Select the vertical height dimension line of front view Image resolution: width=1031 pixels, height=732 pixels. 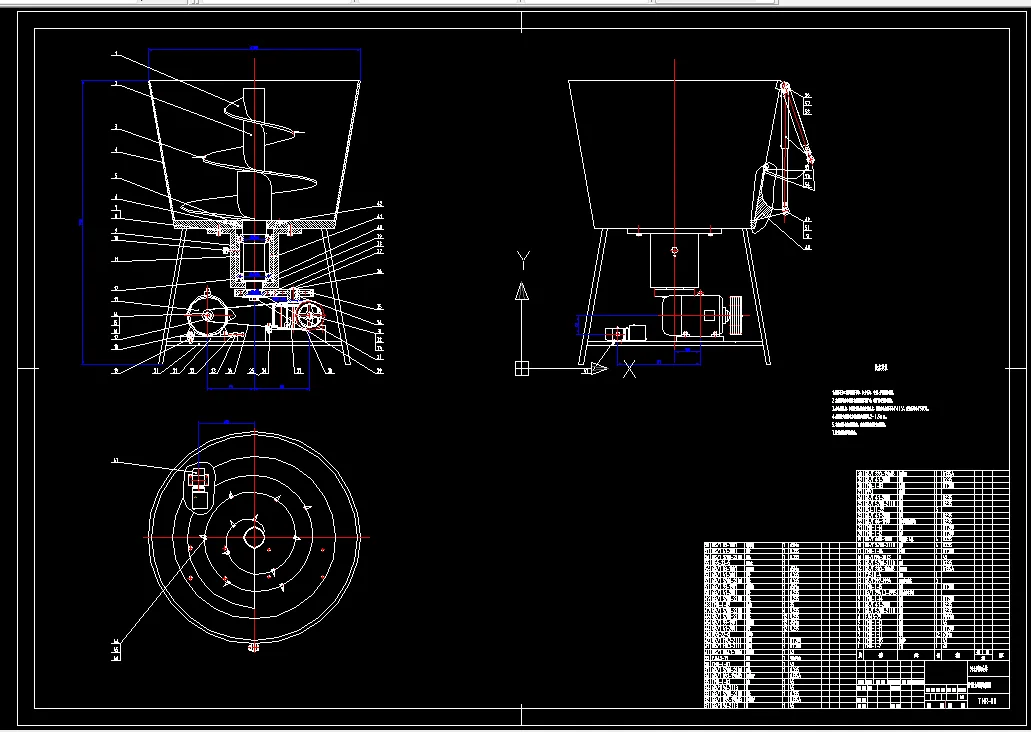83,222
